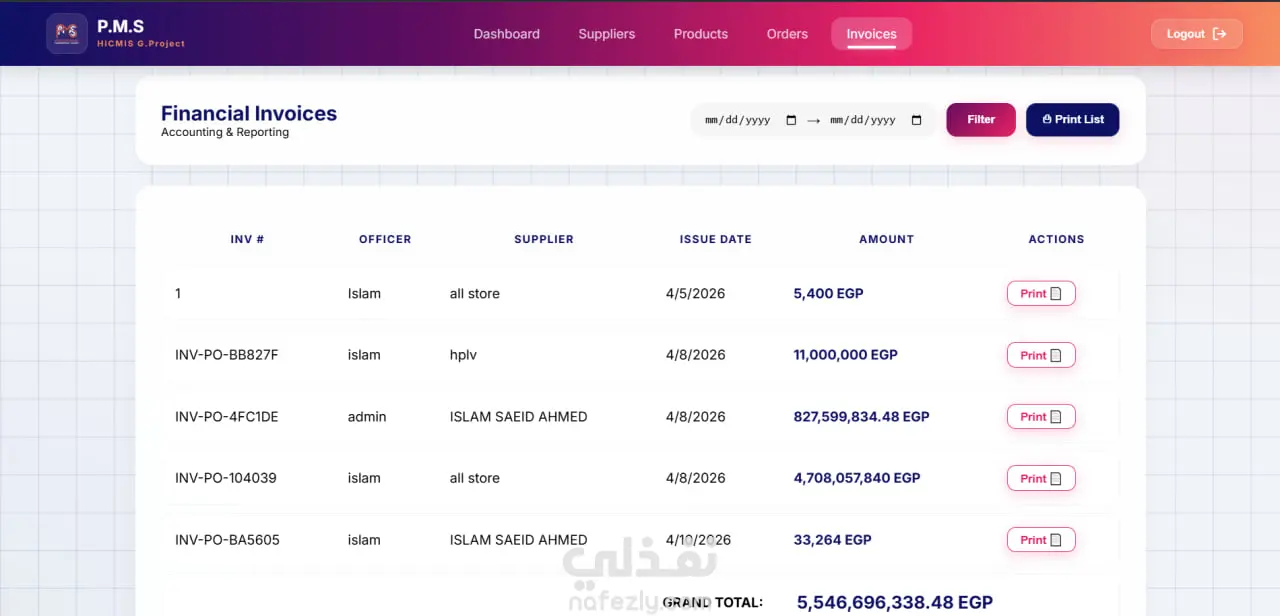Select the INV-PO-BA5605 invoice number

227,540
